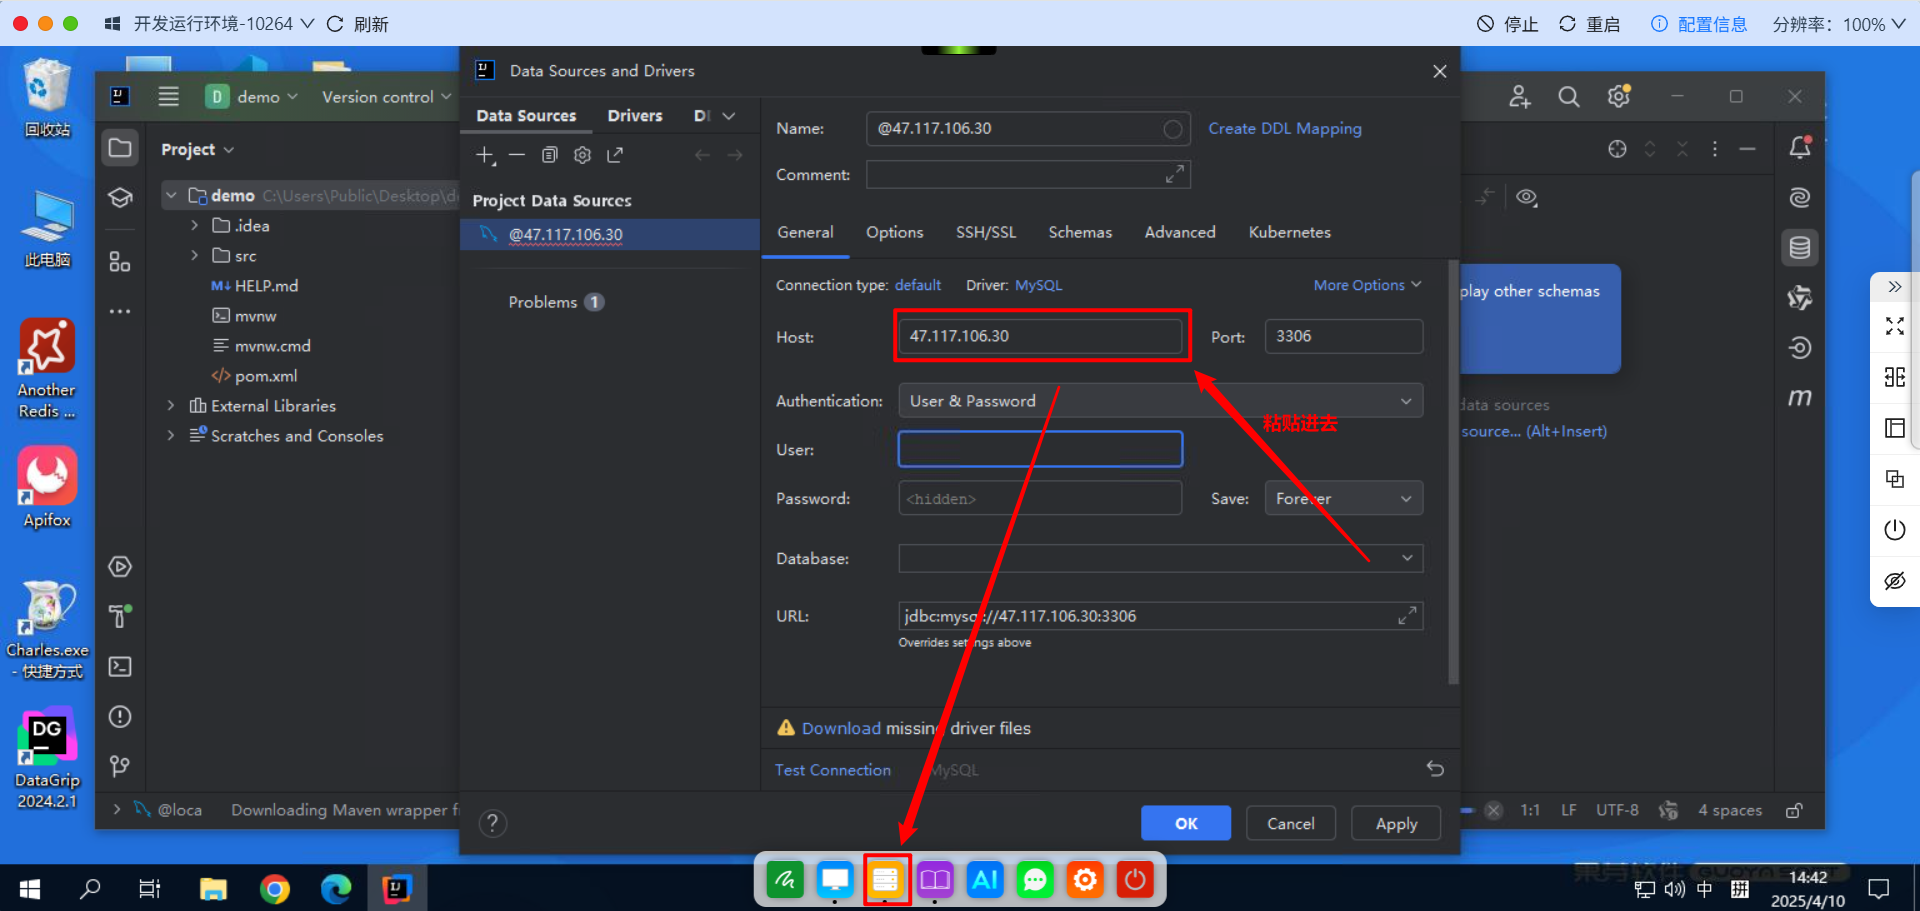Screen dimensions: 1920x911
Task: Show more tool windows ellipsis
Action: tap(120, 311)
